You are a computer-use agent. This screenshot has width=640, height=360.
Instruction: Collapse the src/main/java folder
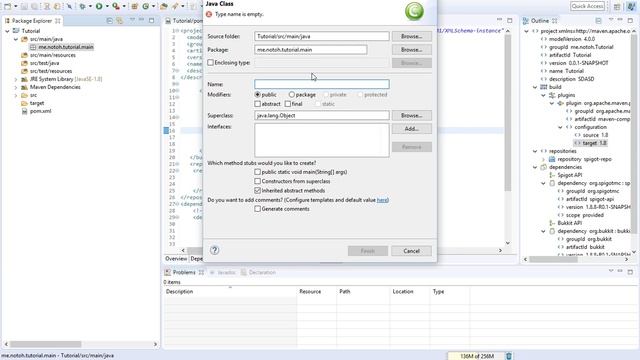point(16,39)
